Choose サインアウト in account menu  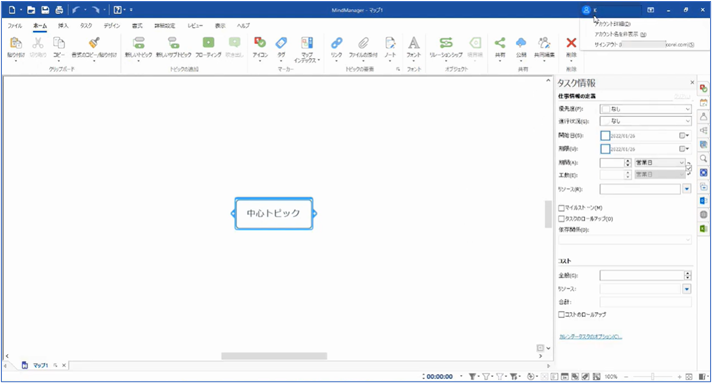point(644,45)
